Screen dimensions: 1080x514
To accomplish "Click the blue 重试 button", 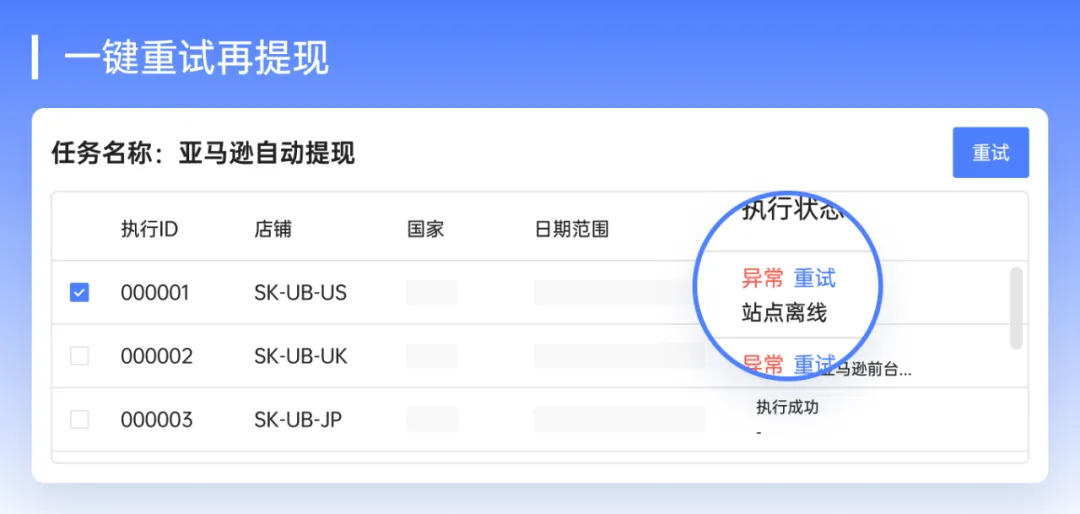I will pyautogui.click(x=990, y=152).
